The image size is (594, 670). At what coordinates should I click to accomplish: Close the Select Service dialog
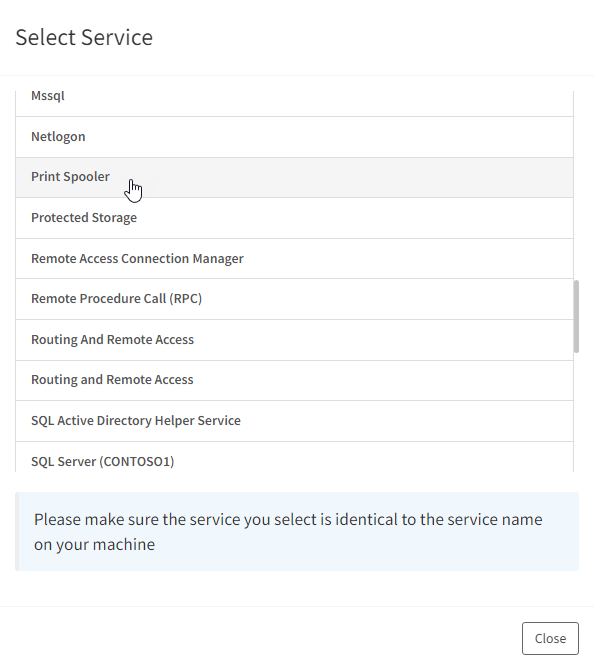tap(550, 638)
